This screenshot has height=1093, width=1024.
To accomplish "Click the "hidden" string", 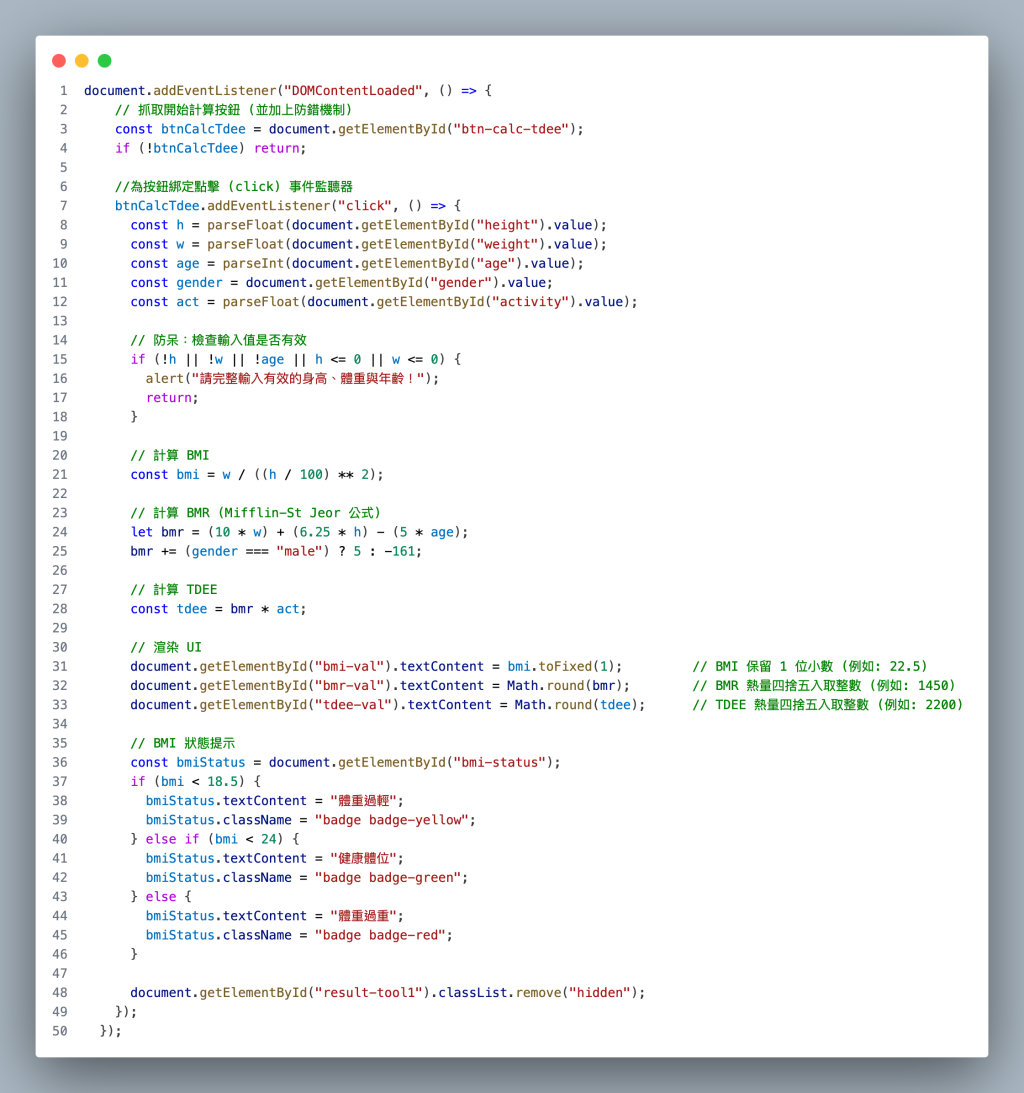I will click(600, 993).
